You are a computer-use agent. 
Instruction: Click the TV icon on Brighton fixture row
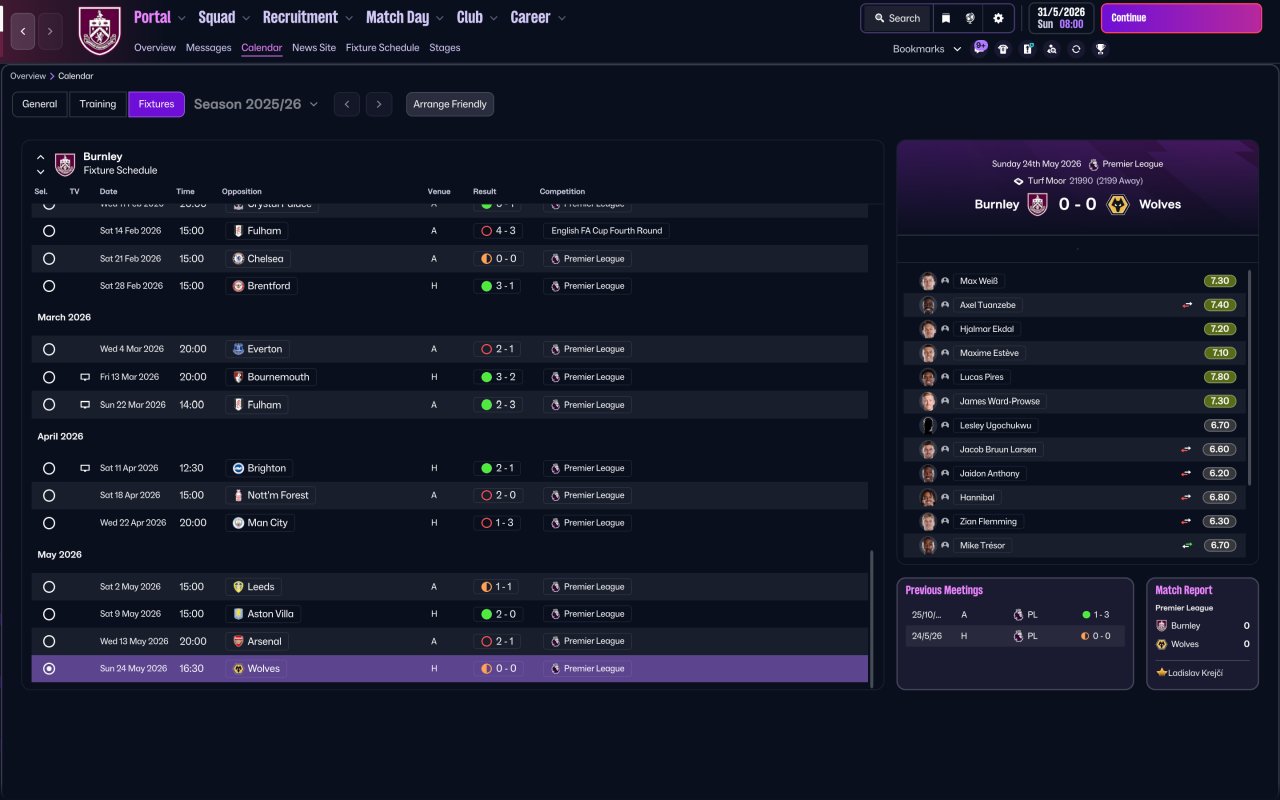[85, 468]
